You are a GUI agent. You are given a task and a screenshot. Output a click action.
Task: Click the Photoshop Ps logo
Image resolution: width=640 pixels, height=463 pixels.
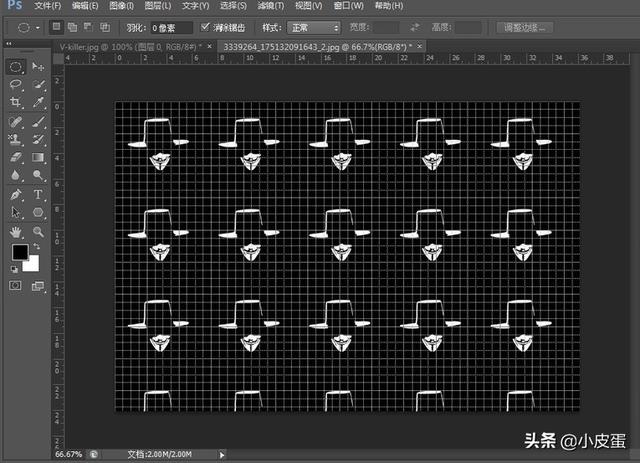click(15, 5)
